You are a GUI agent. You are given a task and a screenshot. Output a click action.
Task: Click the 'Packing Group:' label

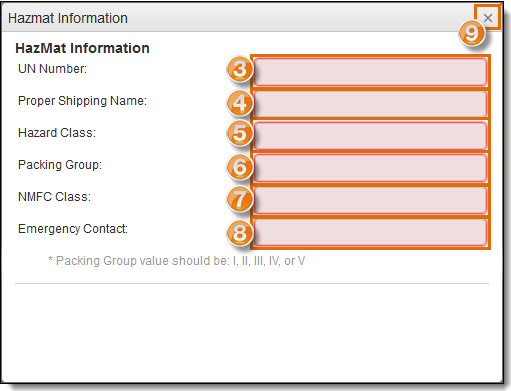(x=60, y=165)
